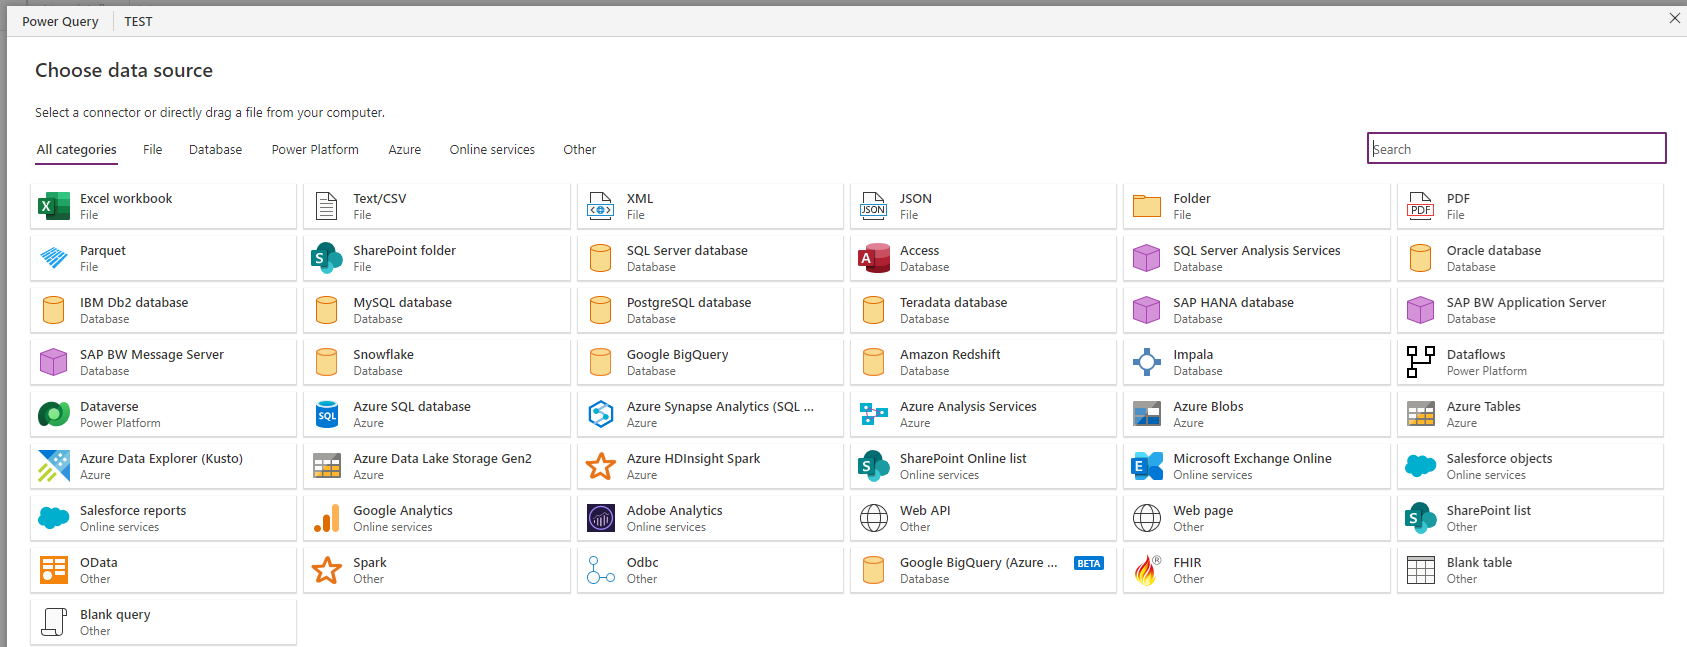This screenshot has height=647, width=1687.
Task: Choose the SQL Server database connector
Action: tap(710, 258)
